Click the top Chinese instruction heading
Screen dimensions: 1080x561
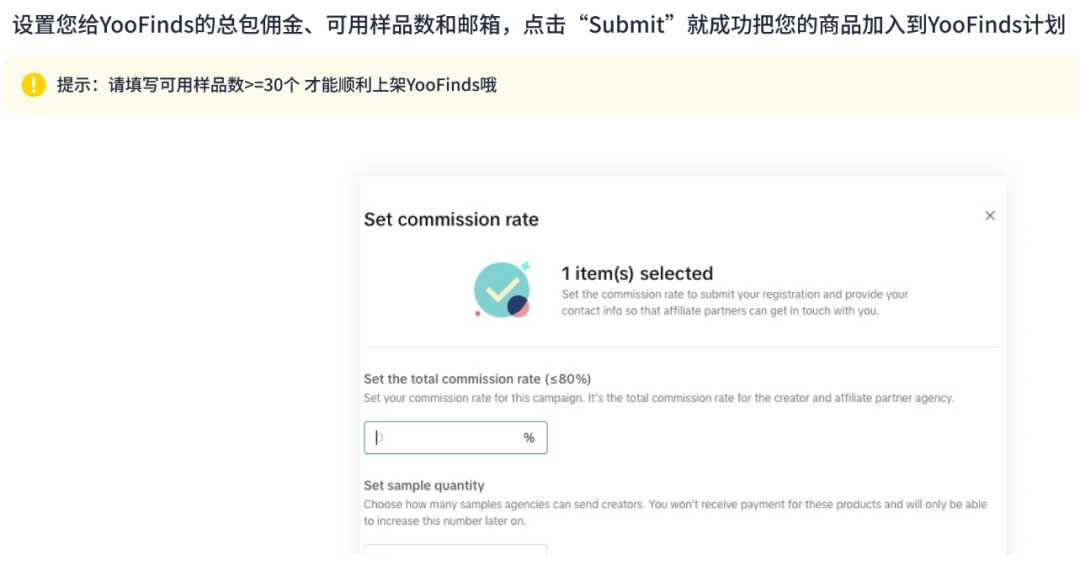tap(538, 25)
